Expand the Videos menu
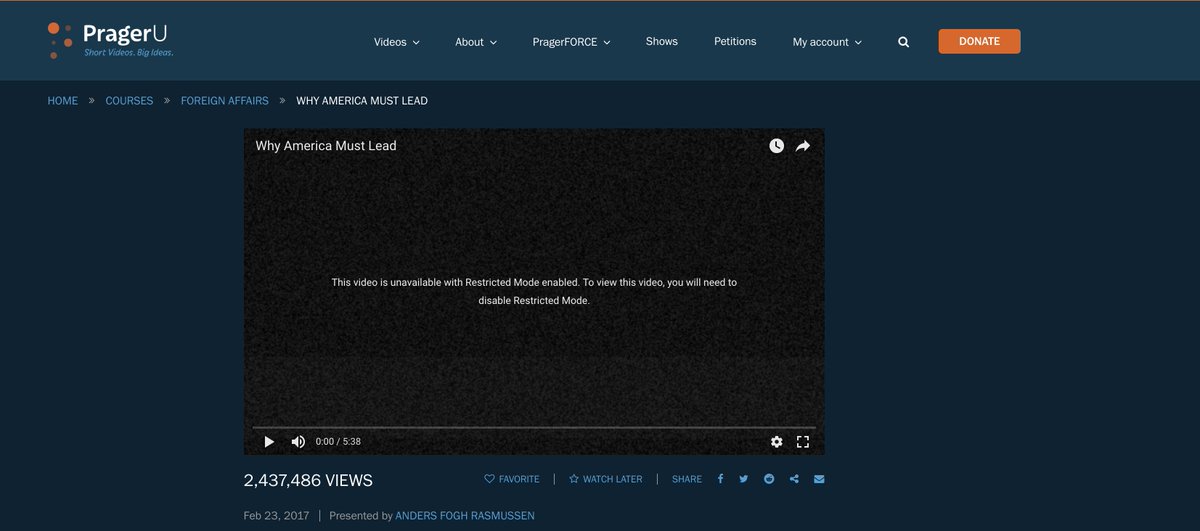This screenshot has width=1200, height=531. point(397,42)
